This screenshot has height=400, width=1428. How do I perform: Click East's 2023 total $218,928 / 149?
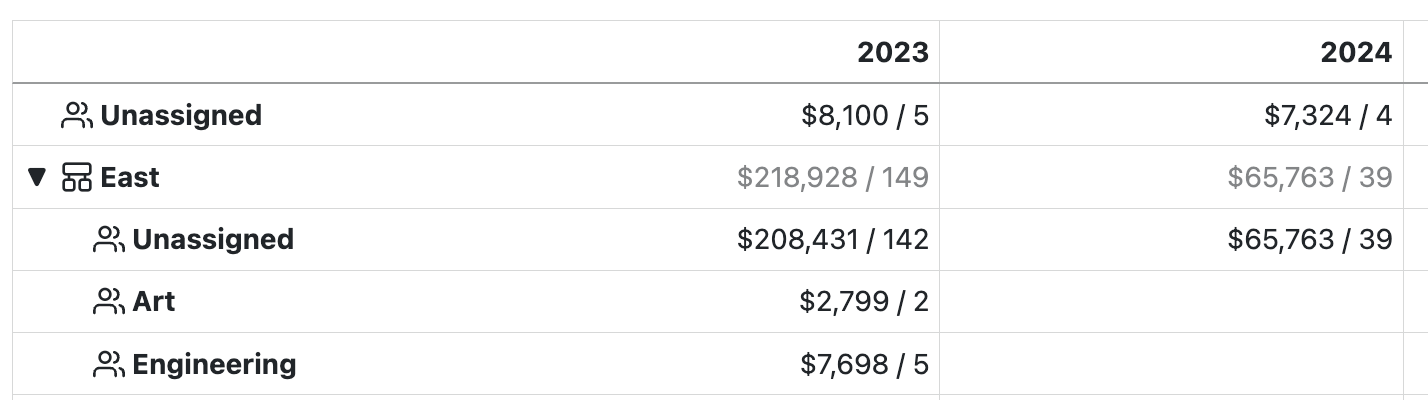832,178
